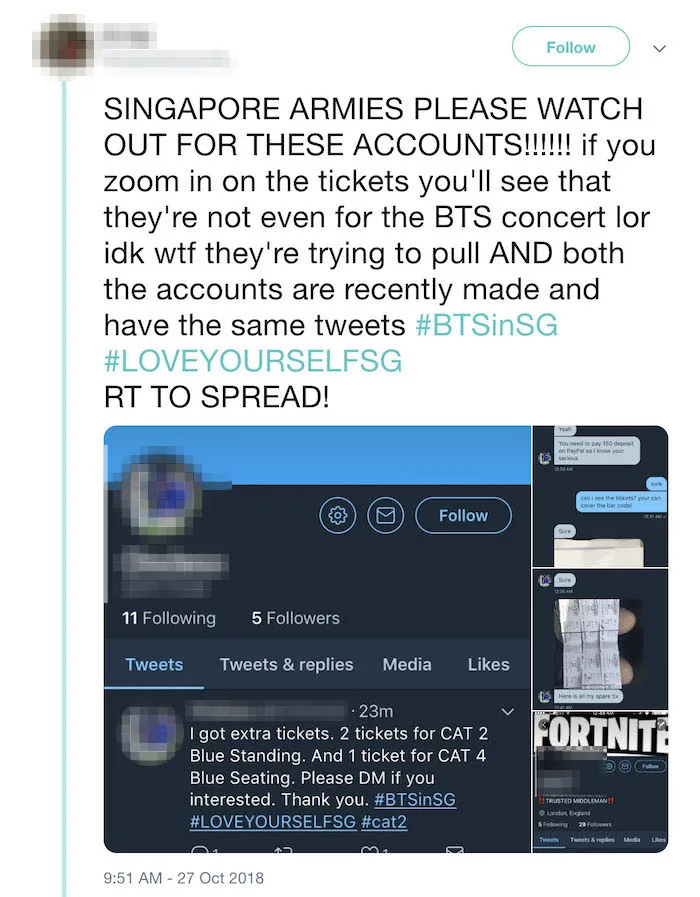Toggle Follow on the dark embedded profile
The width and height of the screenshot is (700, 897).
(464, 515)
